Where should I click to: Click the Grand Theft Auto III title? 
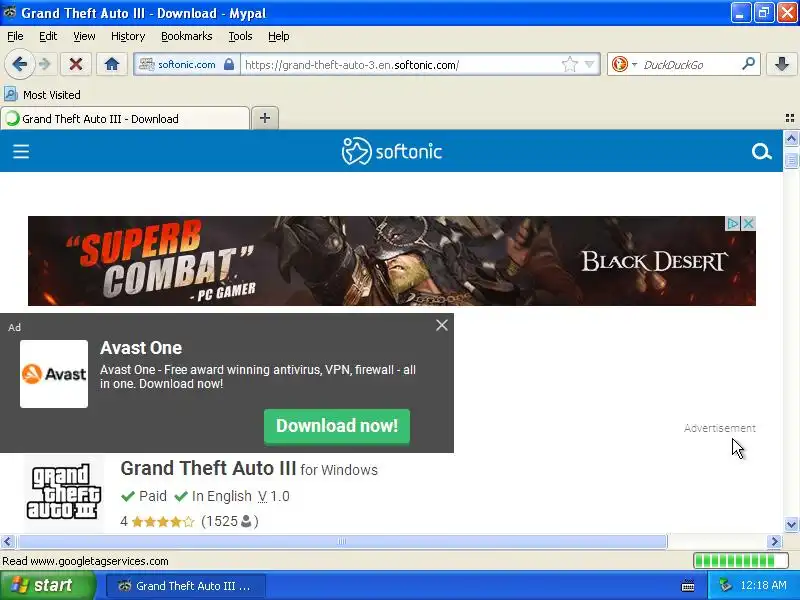tap(208, 468)
